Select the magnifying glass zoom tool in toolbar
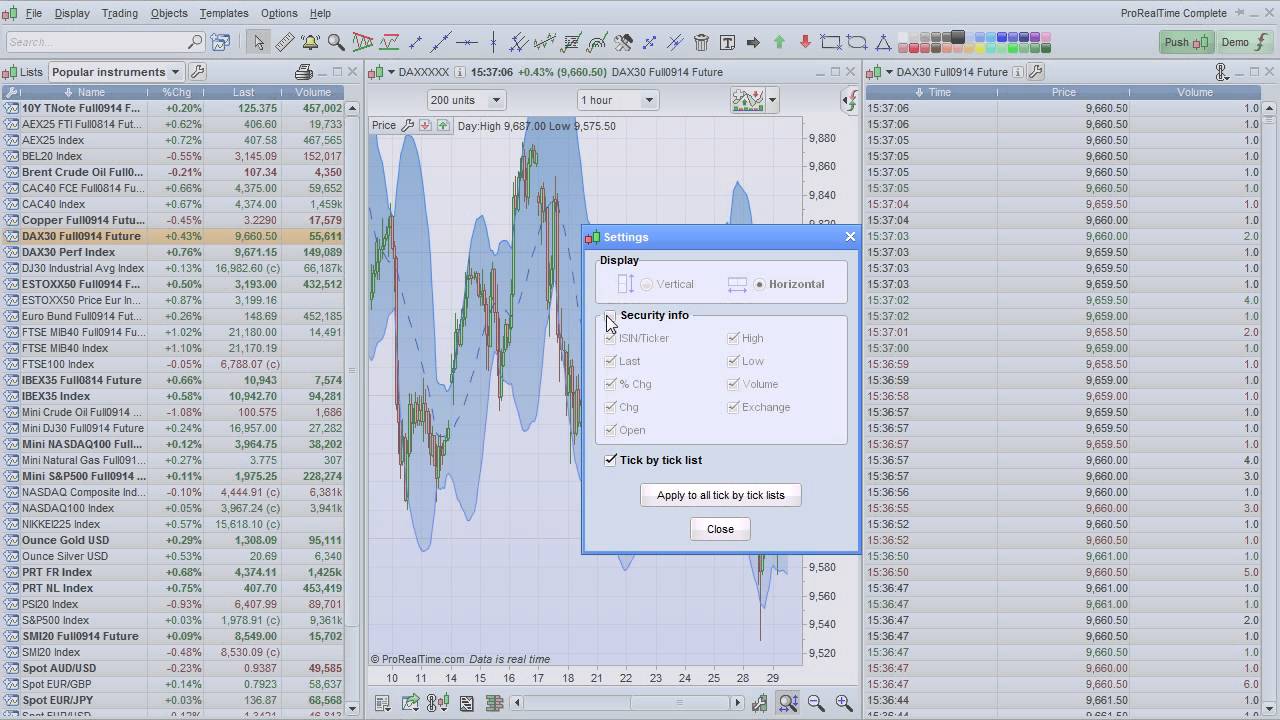The width and height of the screenshot is (1280, 720). pyautogui.click(x=336, y=42)
